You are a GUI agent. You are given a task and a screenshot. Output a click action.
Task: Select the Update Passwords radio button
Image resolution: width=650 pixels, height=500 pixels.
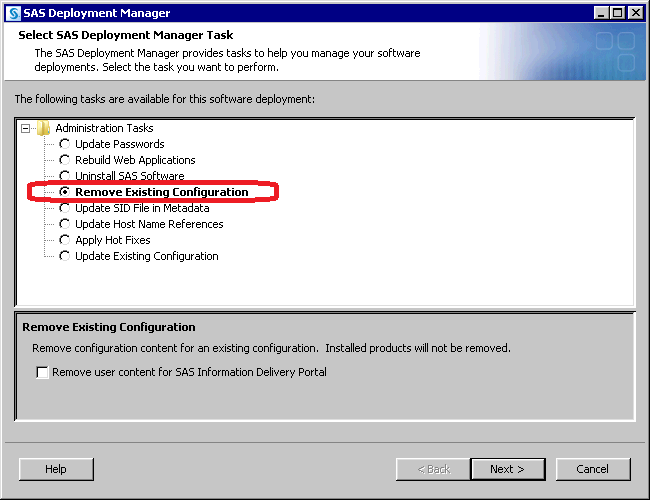coord(65,144)
